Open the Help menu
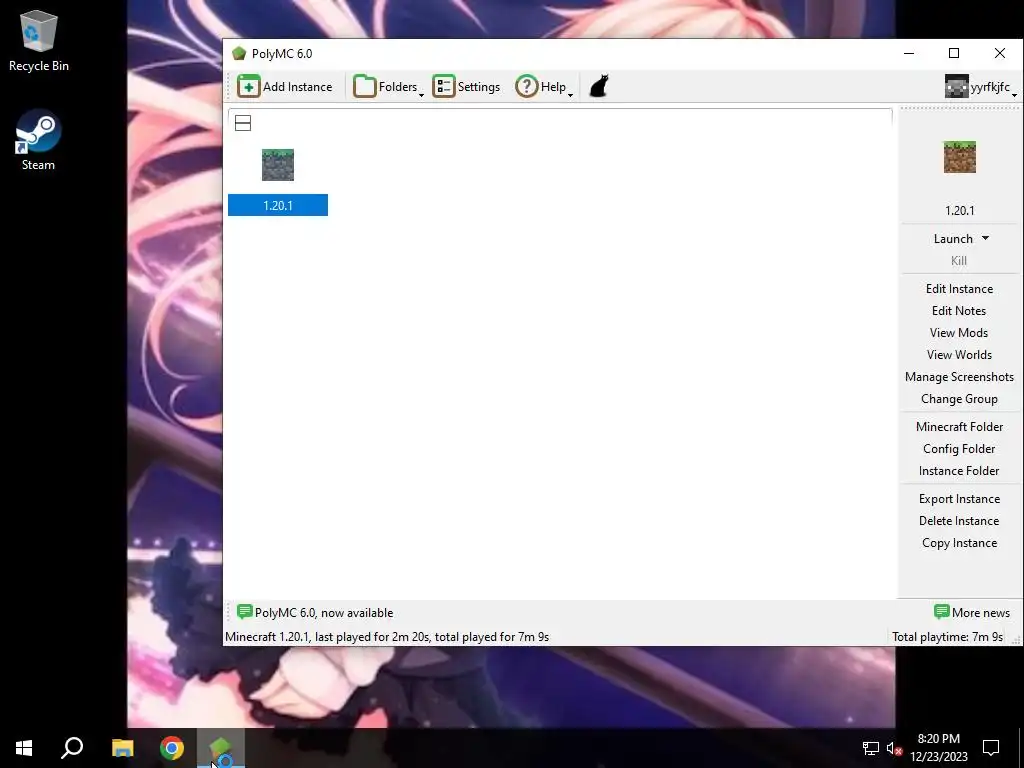Screen dimensions: 1024x768 point(543,86)
